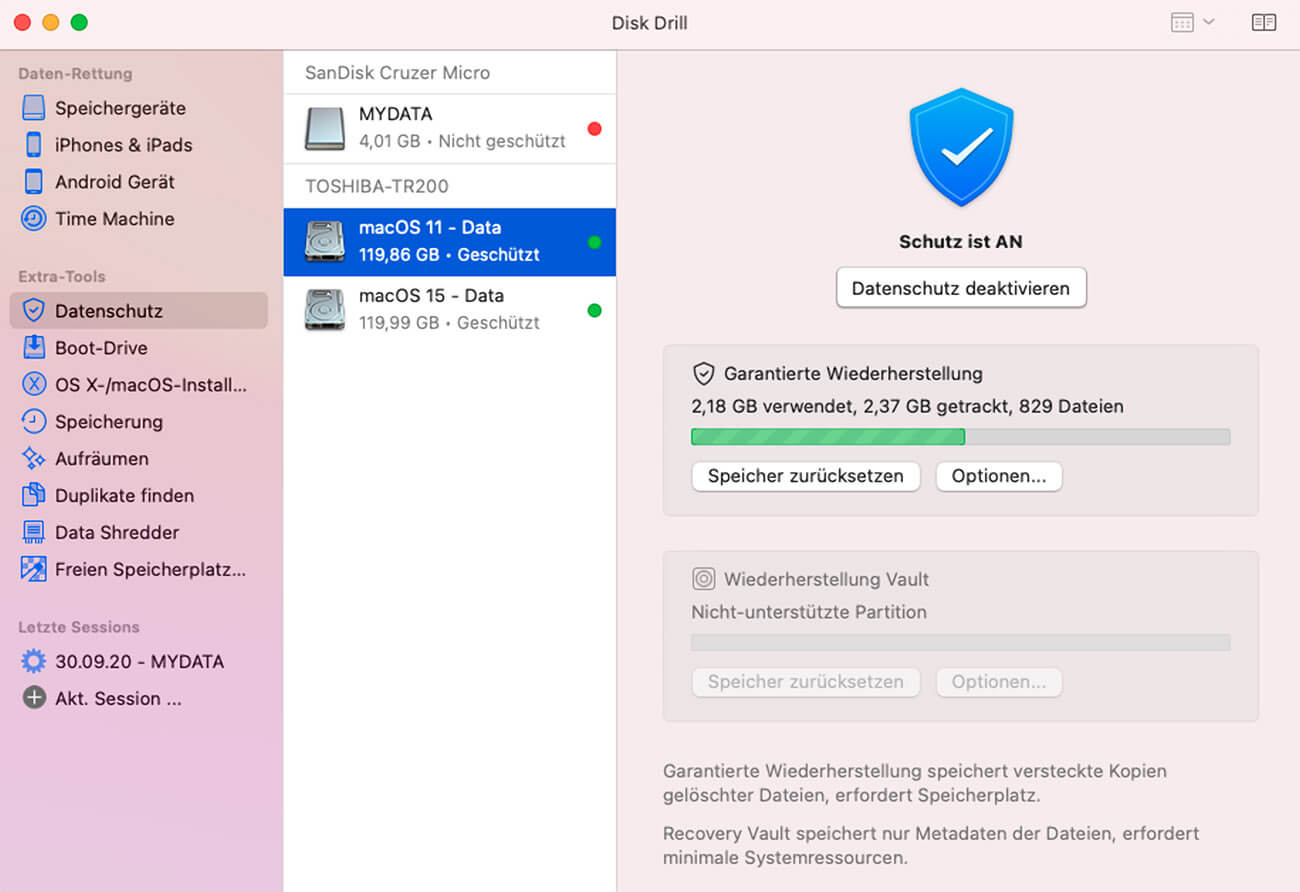Click the Extra-Tools section heading
Viewport: 1300px width, 892px height.
[62, 277]
